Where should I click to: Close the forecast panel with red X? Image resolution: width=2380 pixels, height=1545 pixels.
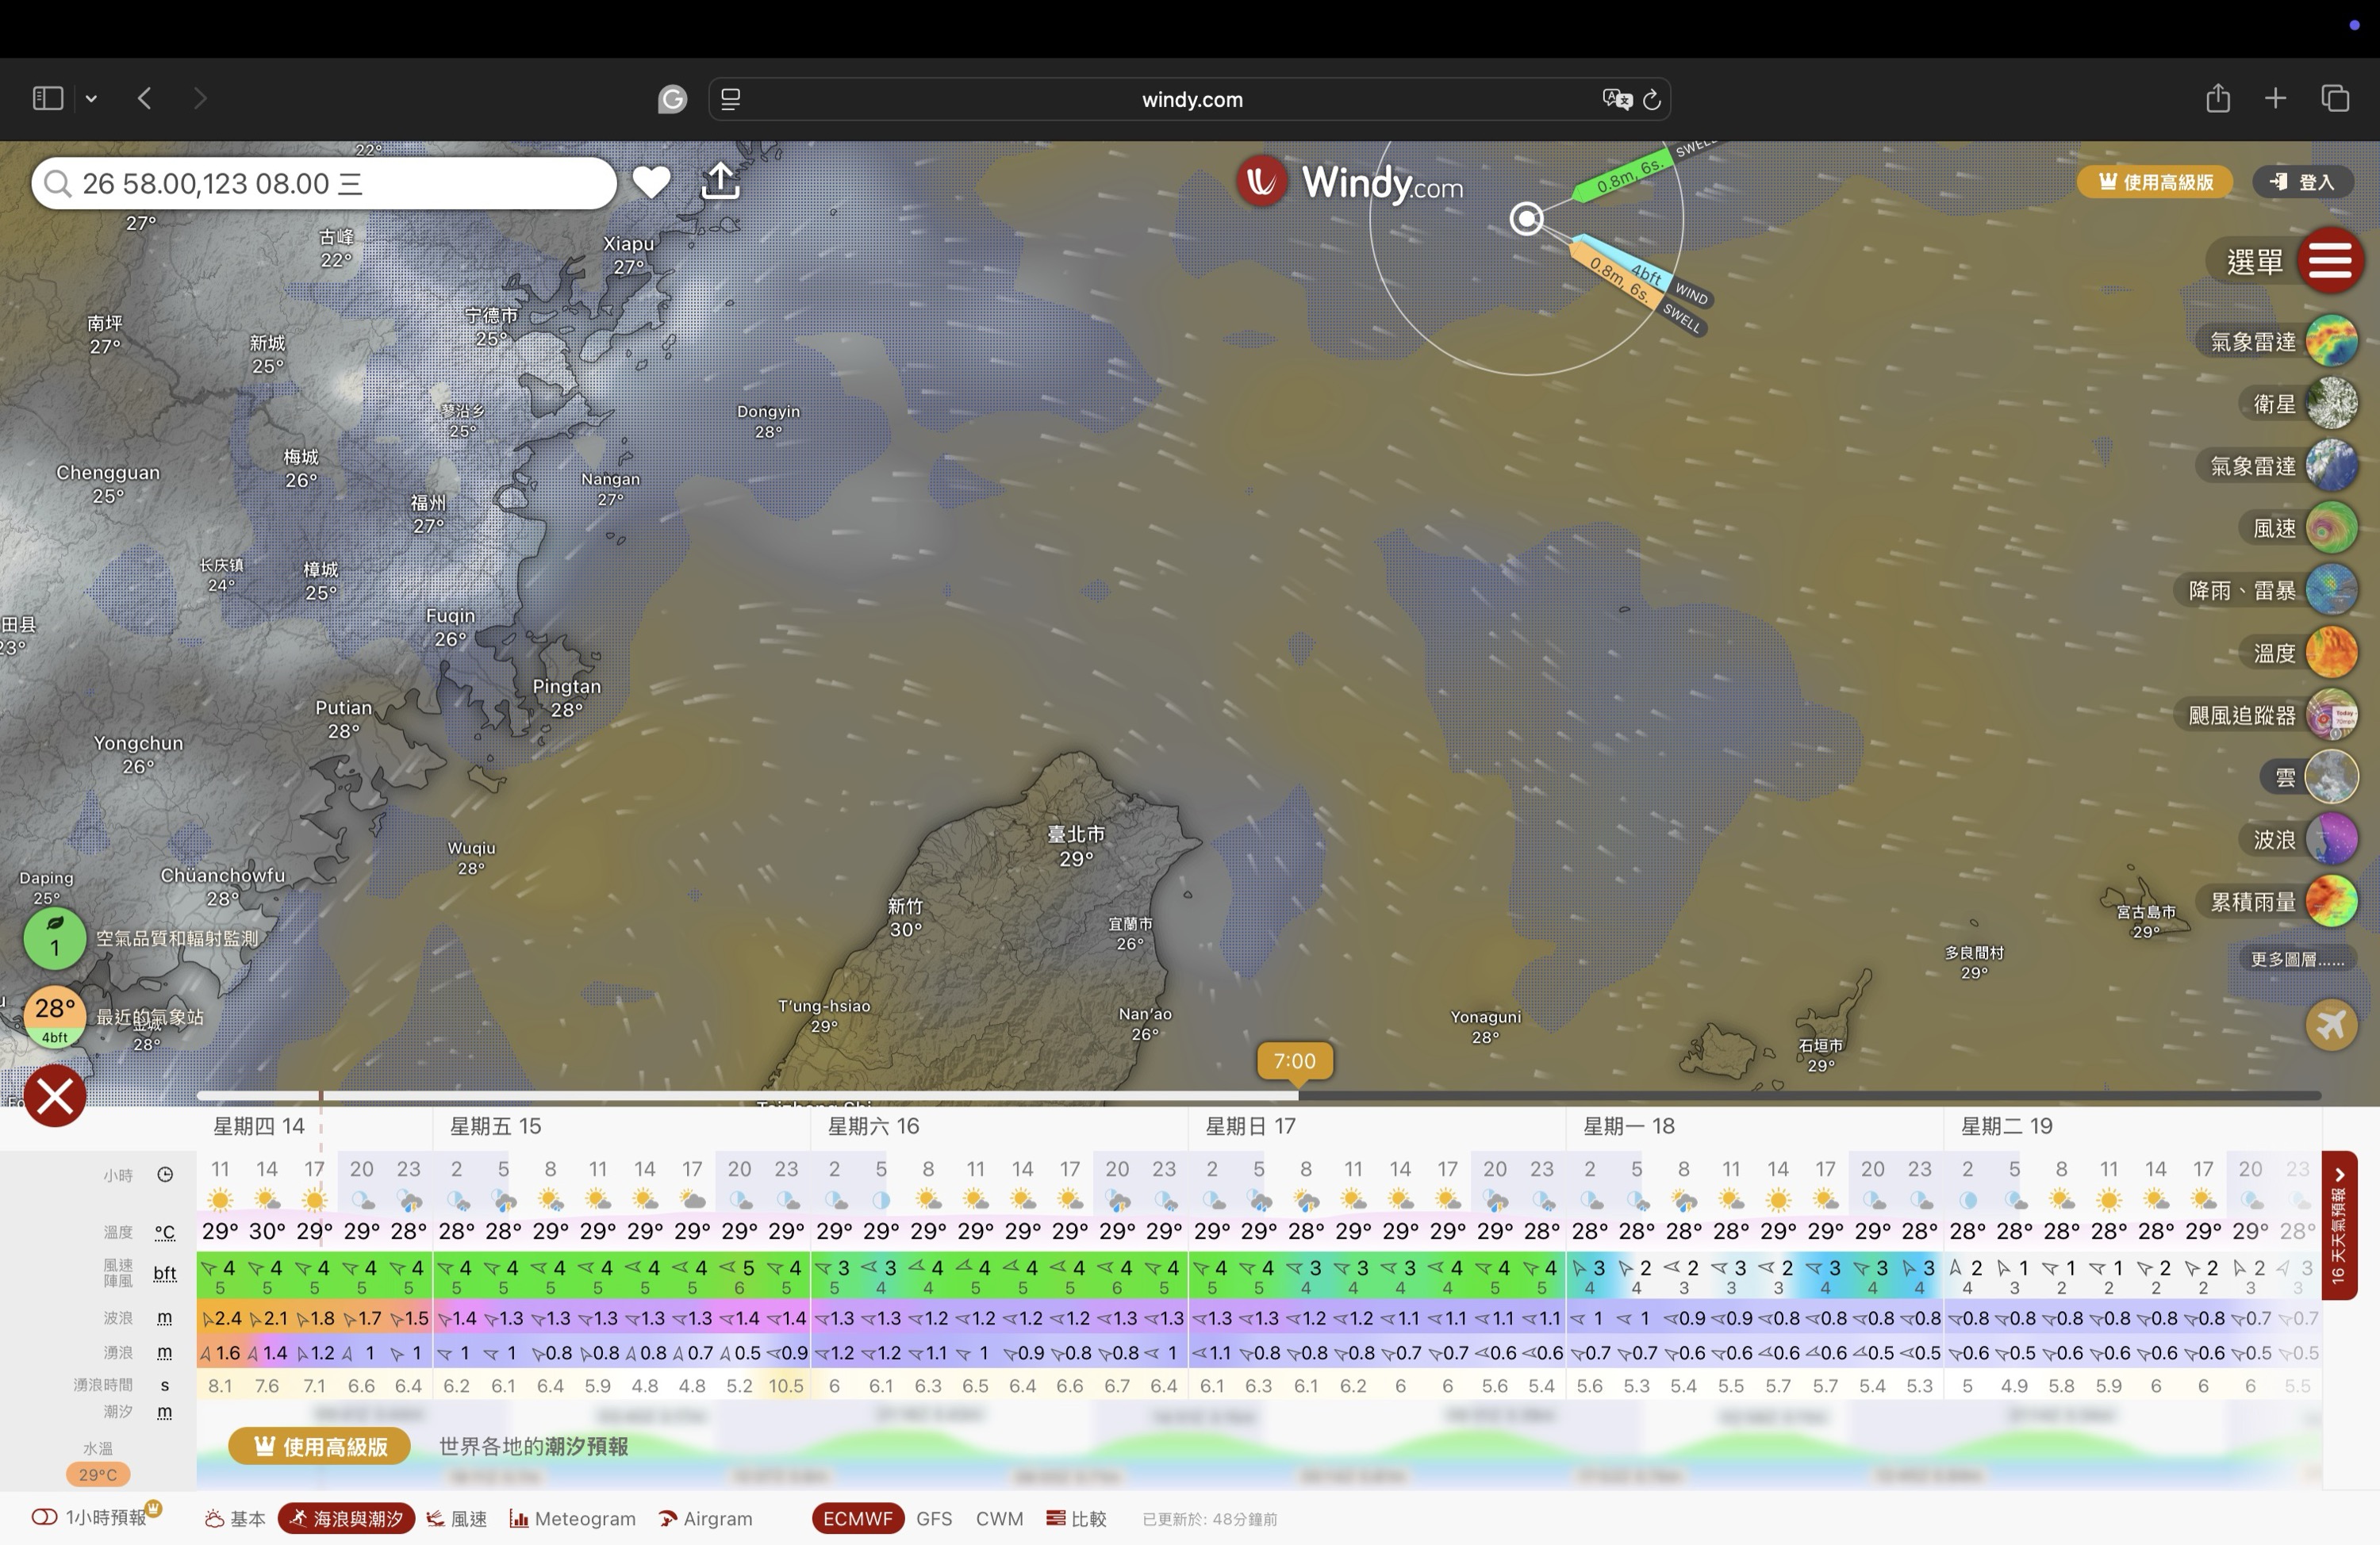pyautogui.click(x=55, y=1096)
